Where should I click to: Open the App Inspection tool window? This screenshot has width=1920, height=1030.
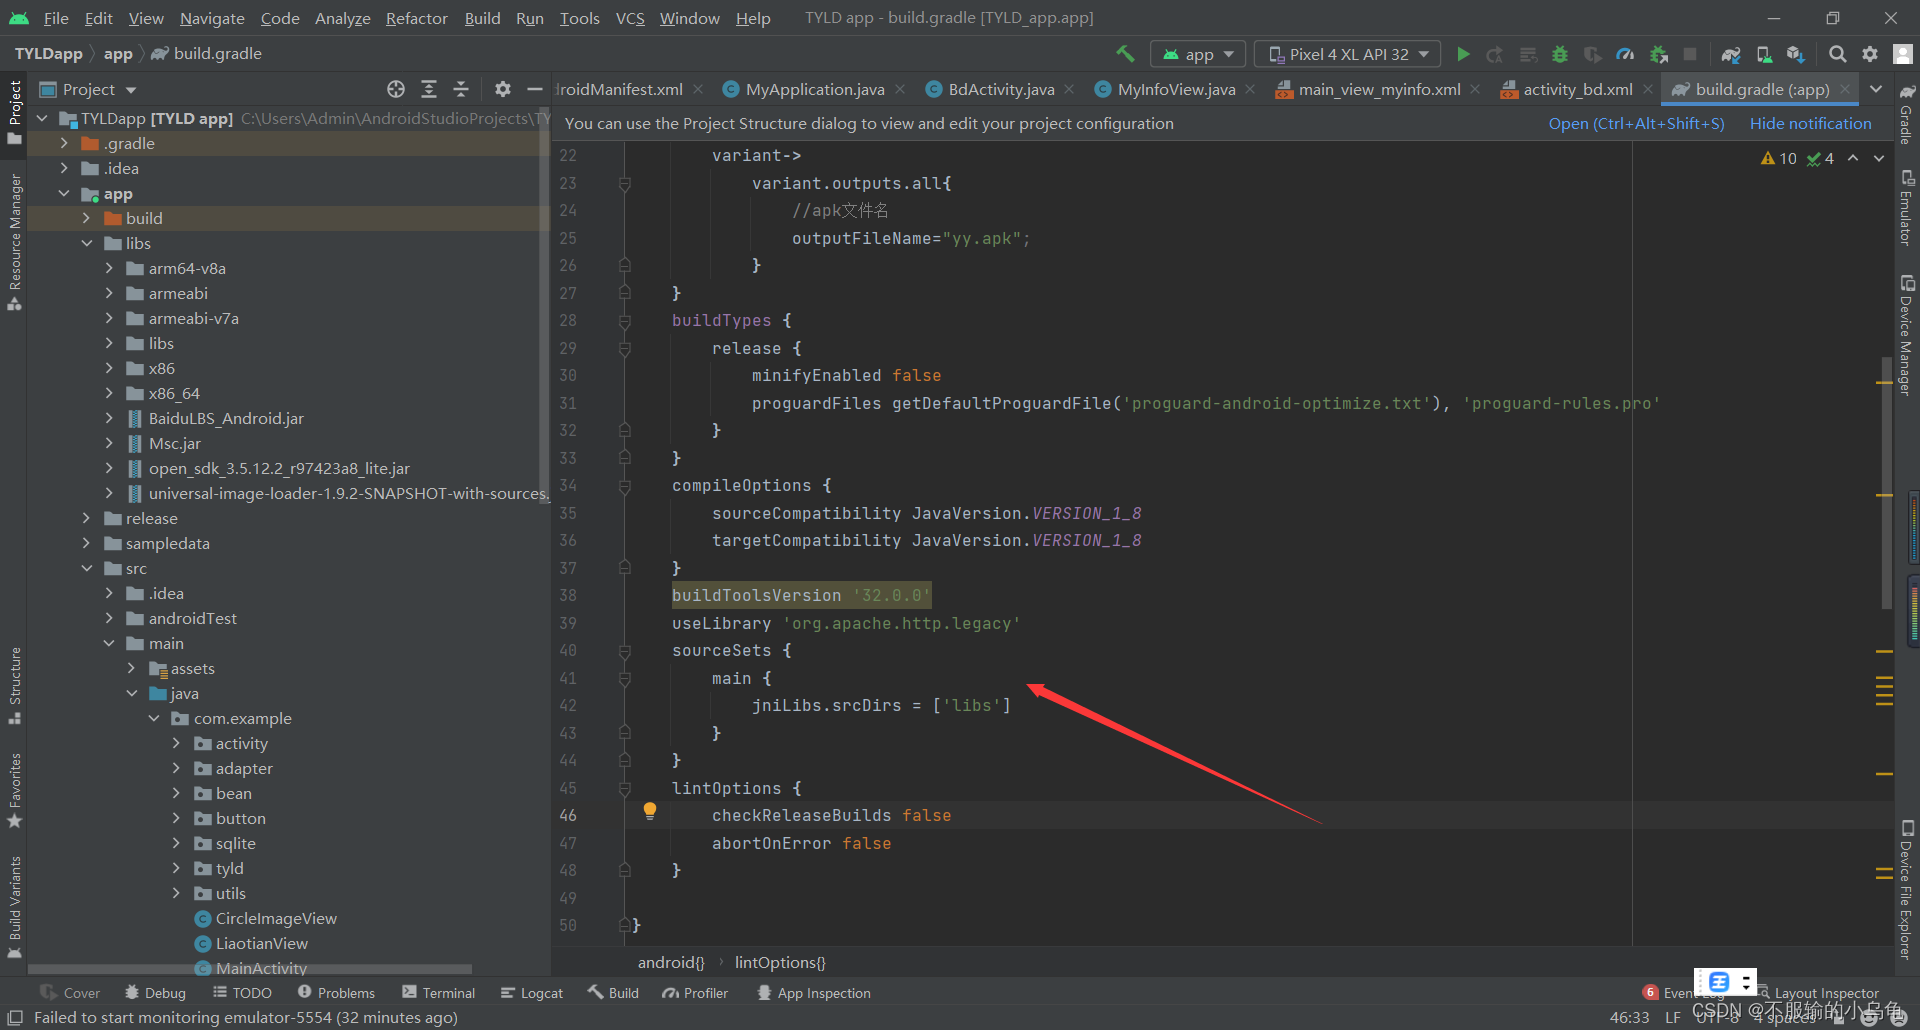click(813, 993)
